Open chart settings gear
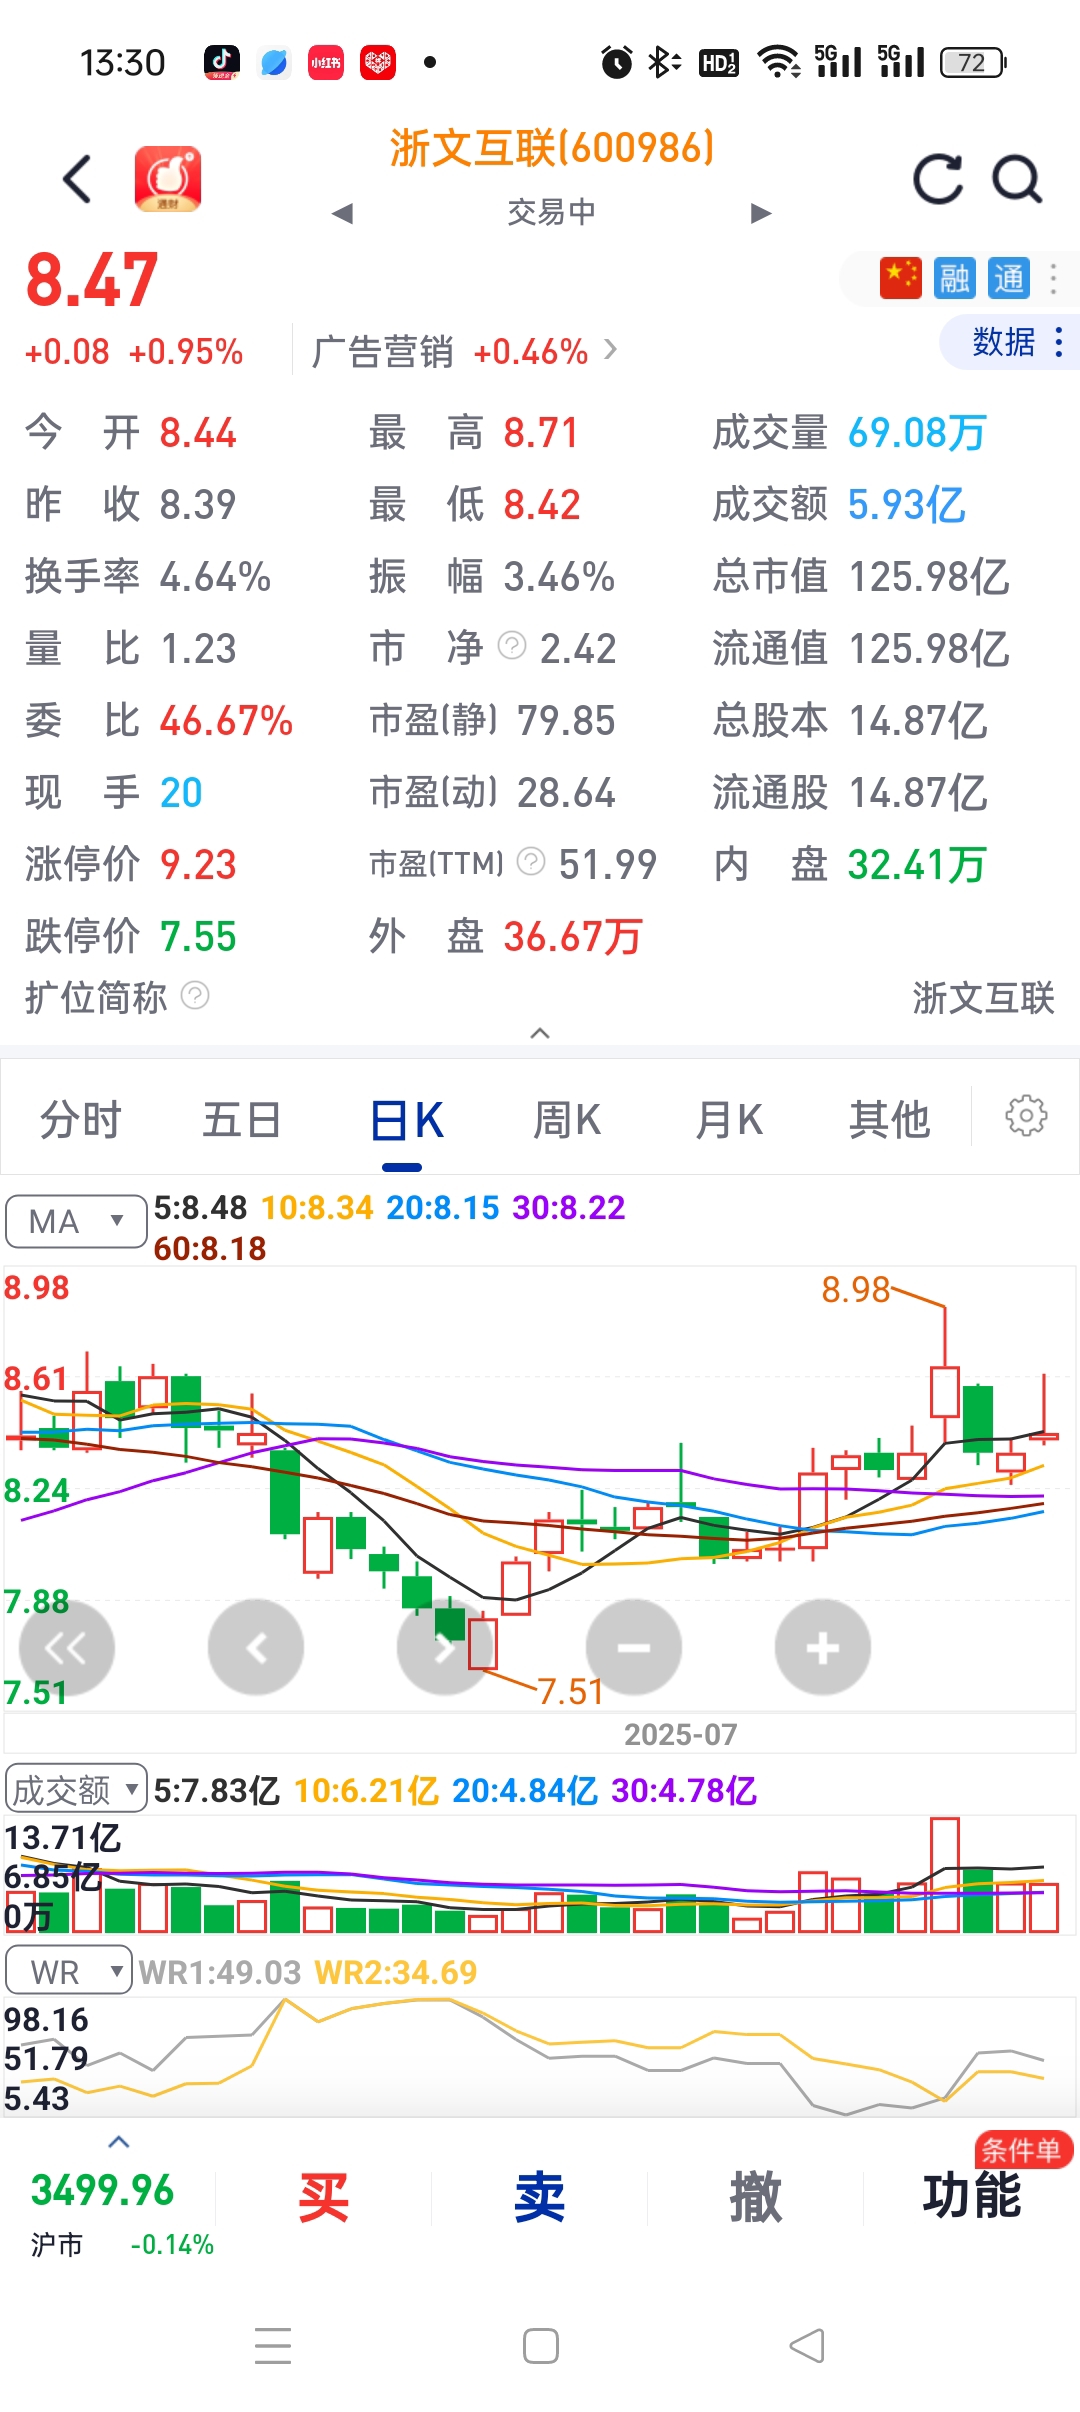 point(1026,1116)
